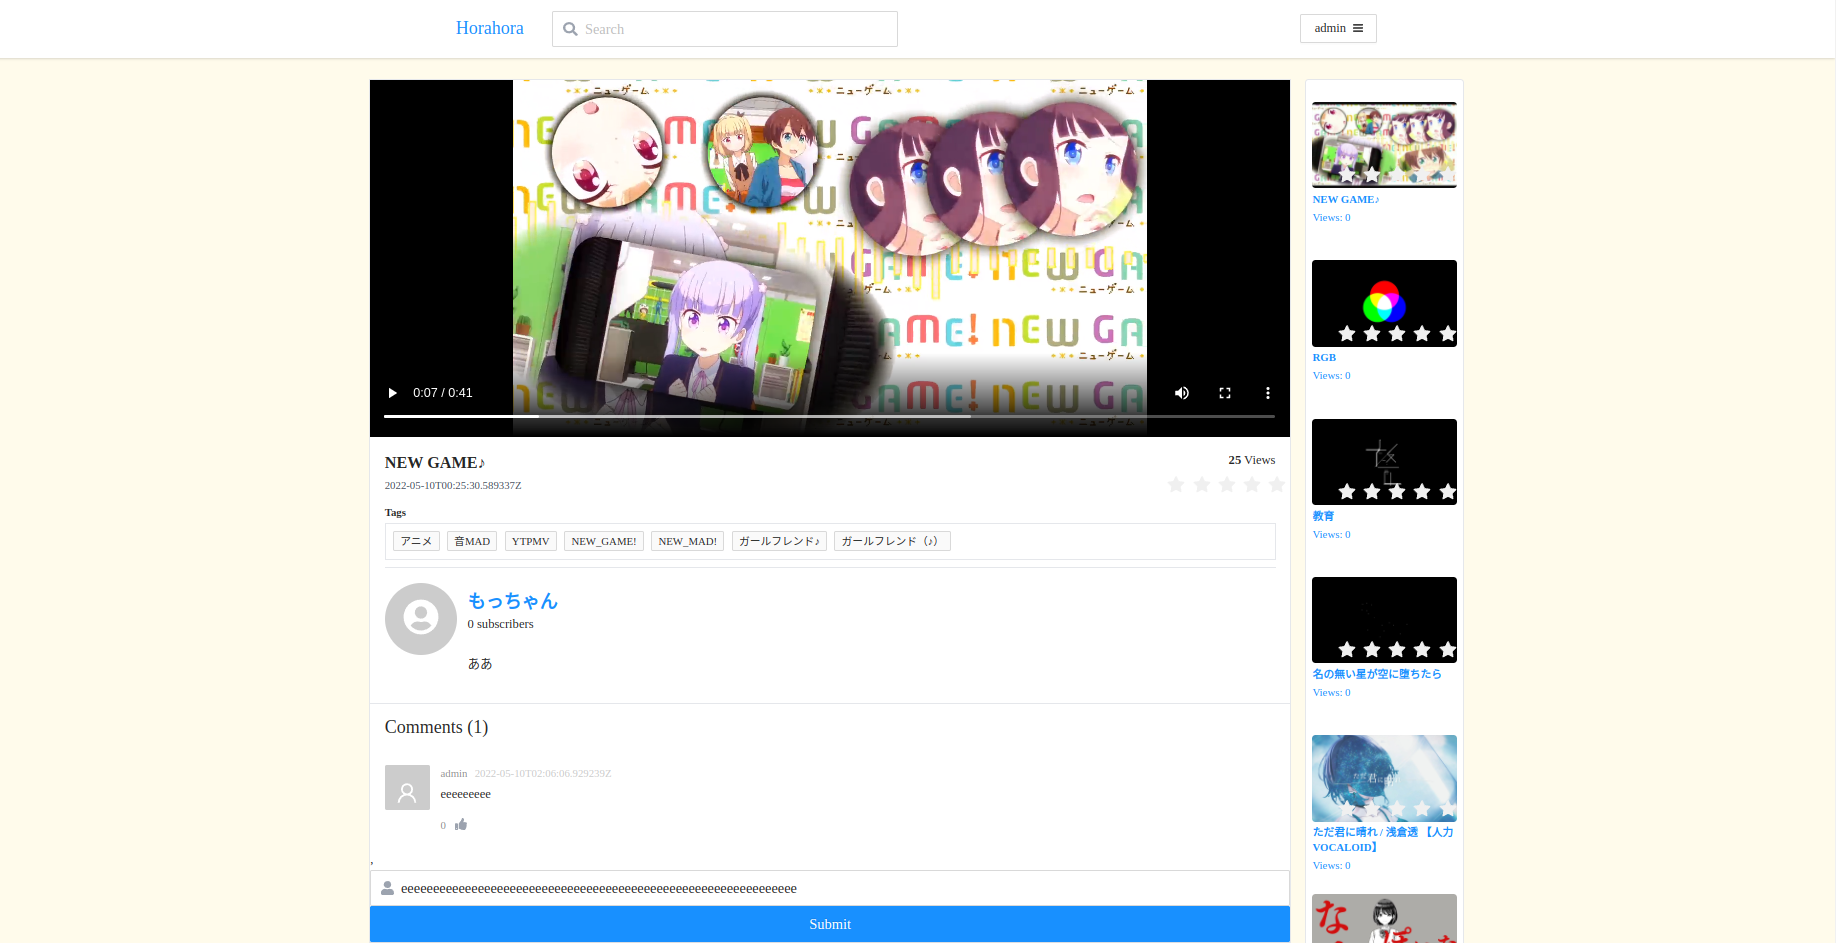This screenshot has height=943, width=1836.
Task: Click the search magnifier icon
Action: point(571,29)
